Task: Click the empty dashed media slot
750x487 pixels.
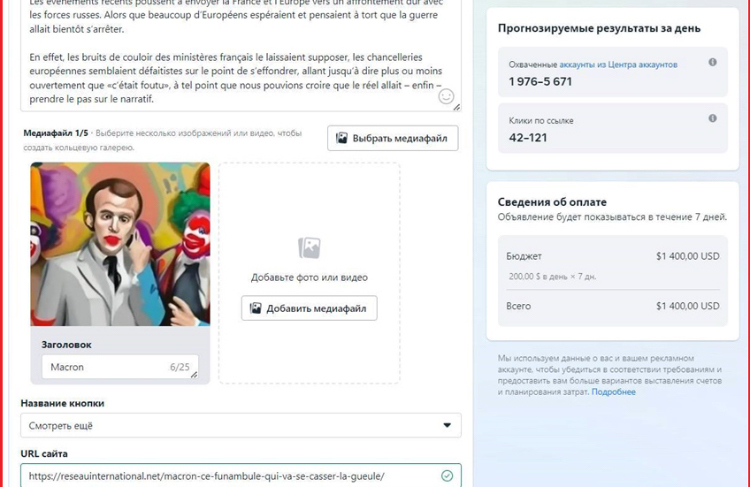Action: pos(309,273)
